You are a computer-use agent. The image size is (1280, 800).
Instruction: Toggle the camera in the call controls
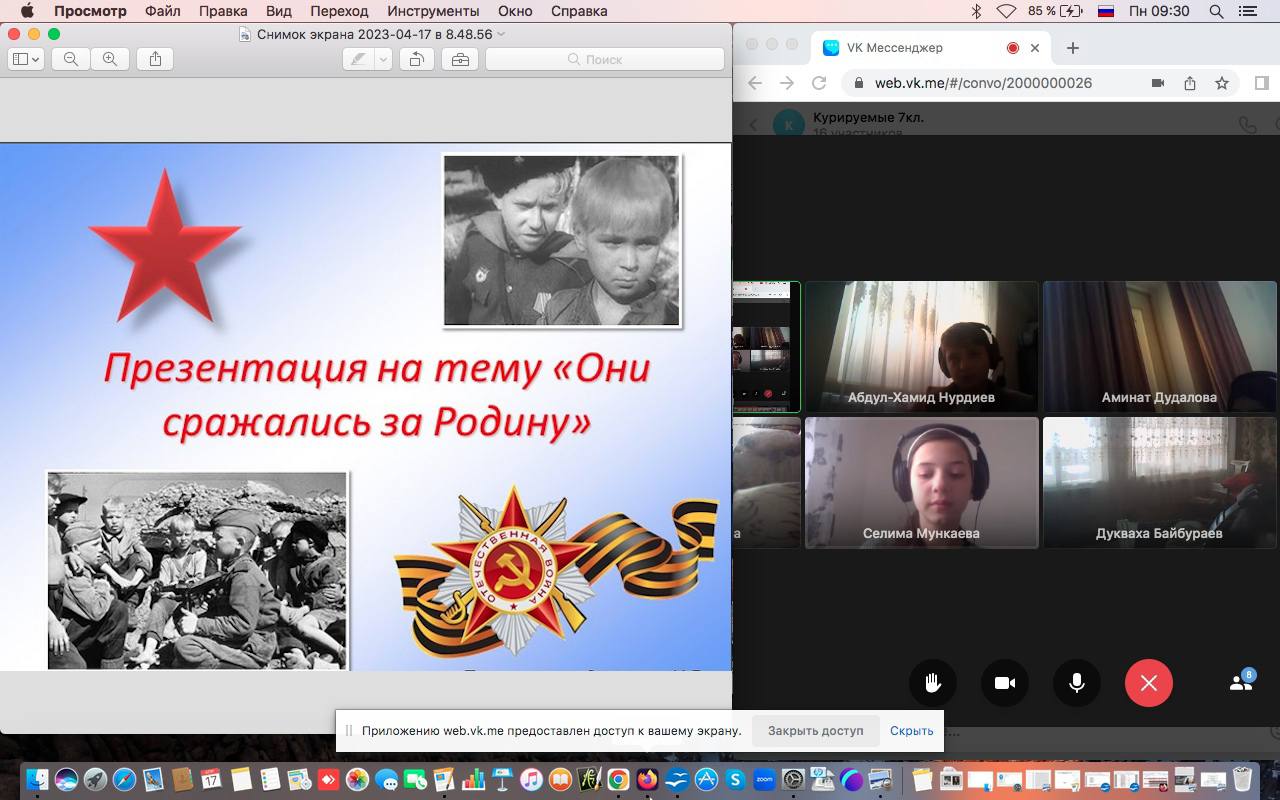(1005, 683)
